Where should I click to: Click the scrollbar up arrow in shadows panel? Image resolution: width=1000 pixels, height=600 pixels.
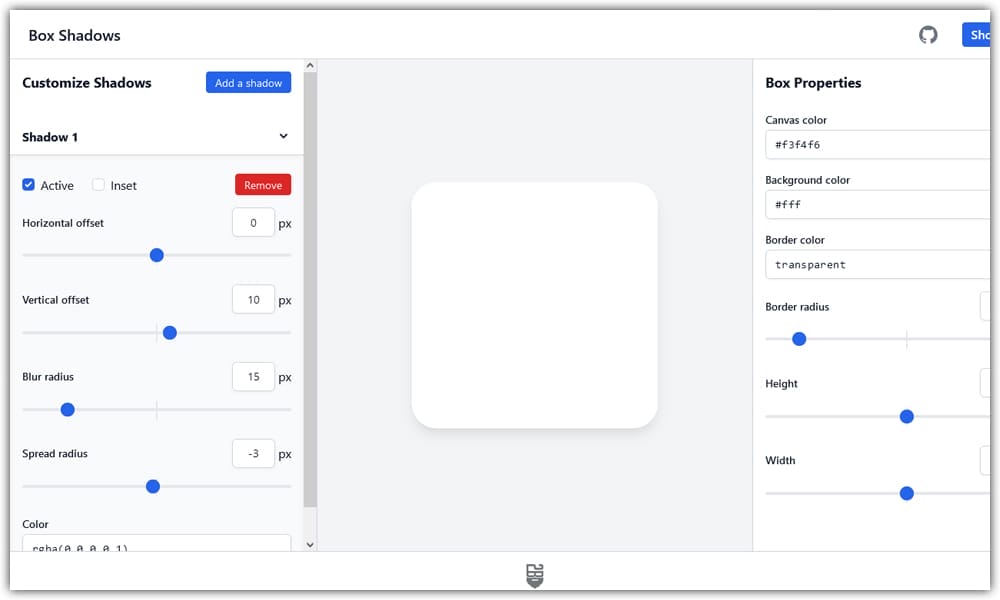tap(309, 66)
